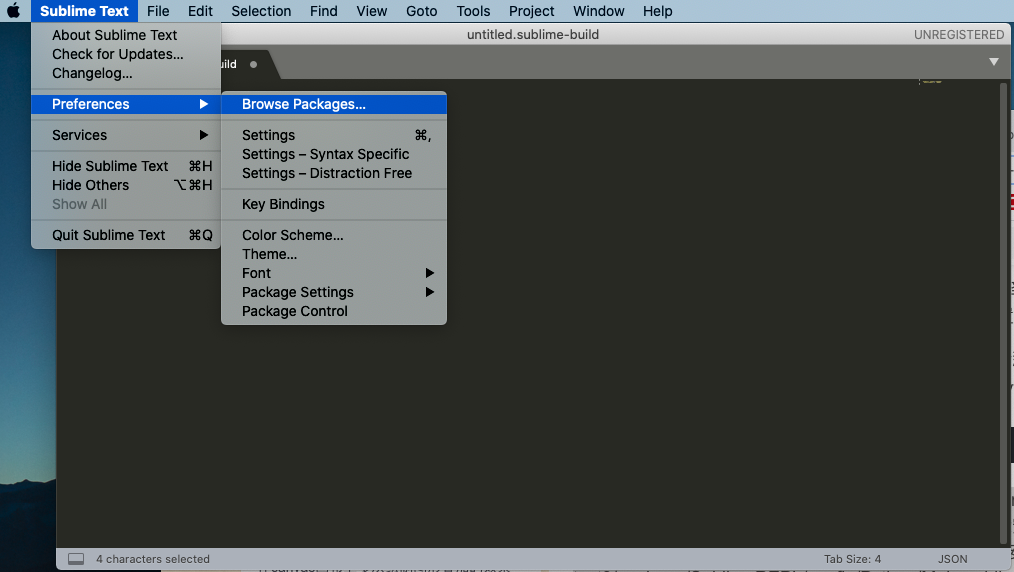Choose Theme...

point(334,254)
